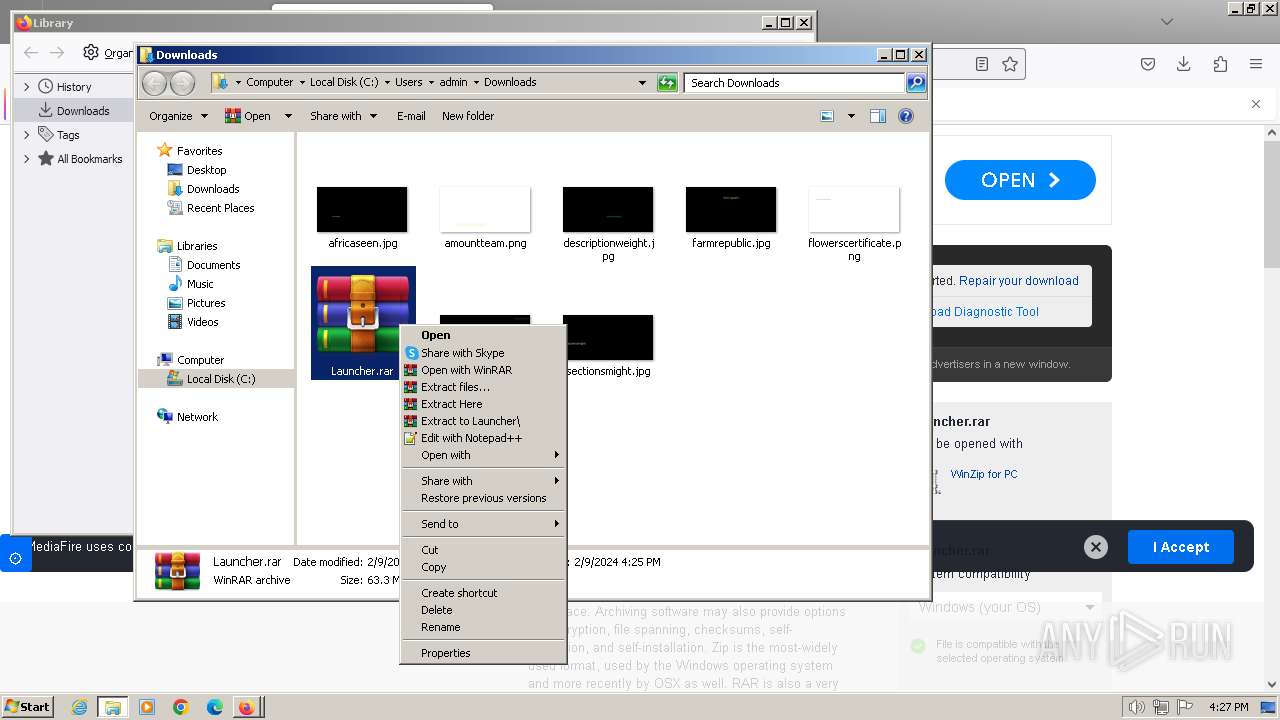The width and height of the screenshot is (1280, 720).
Task: Open Firefox downloads arrow icon
Action: click(1184, 64)
